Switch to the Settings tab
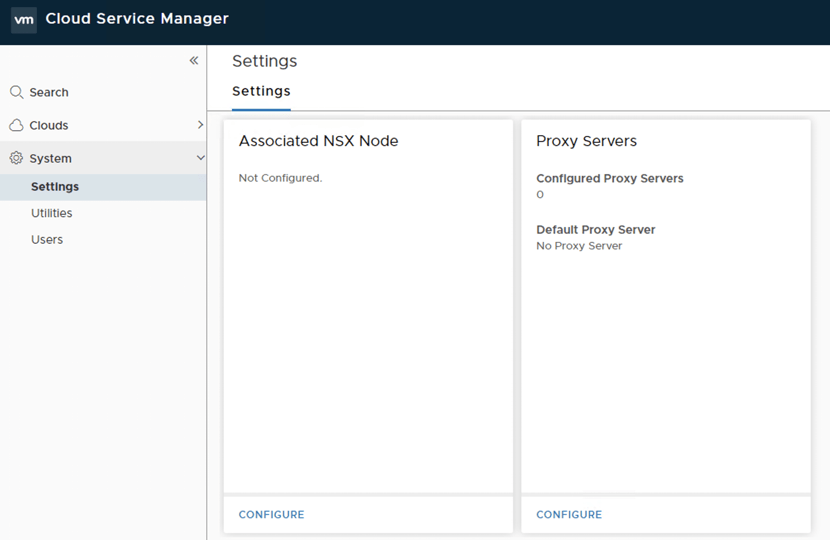 pos(261,91)
